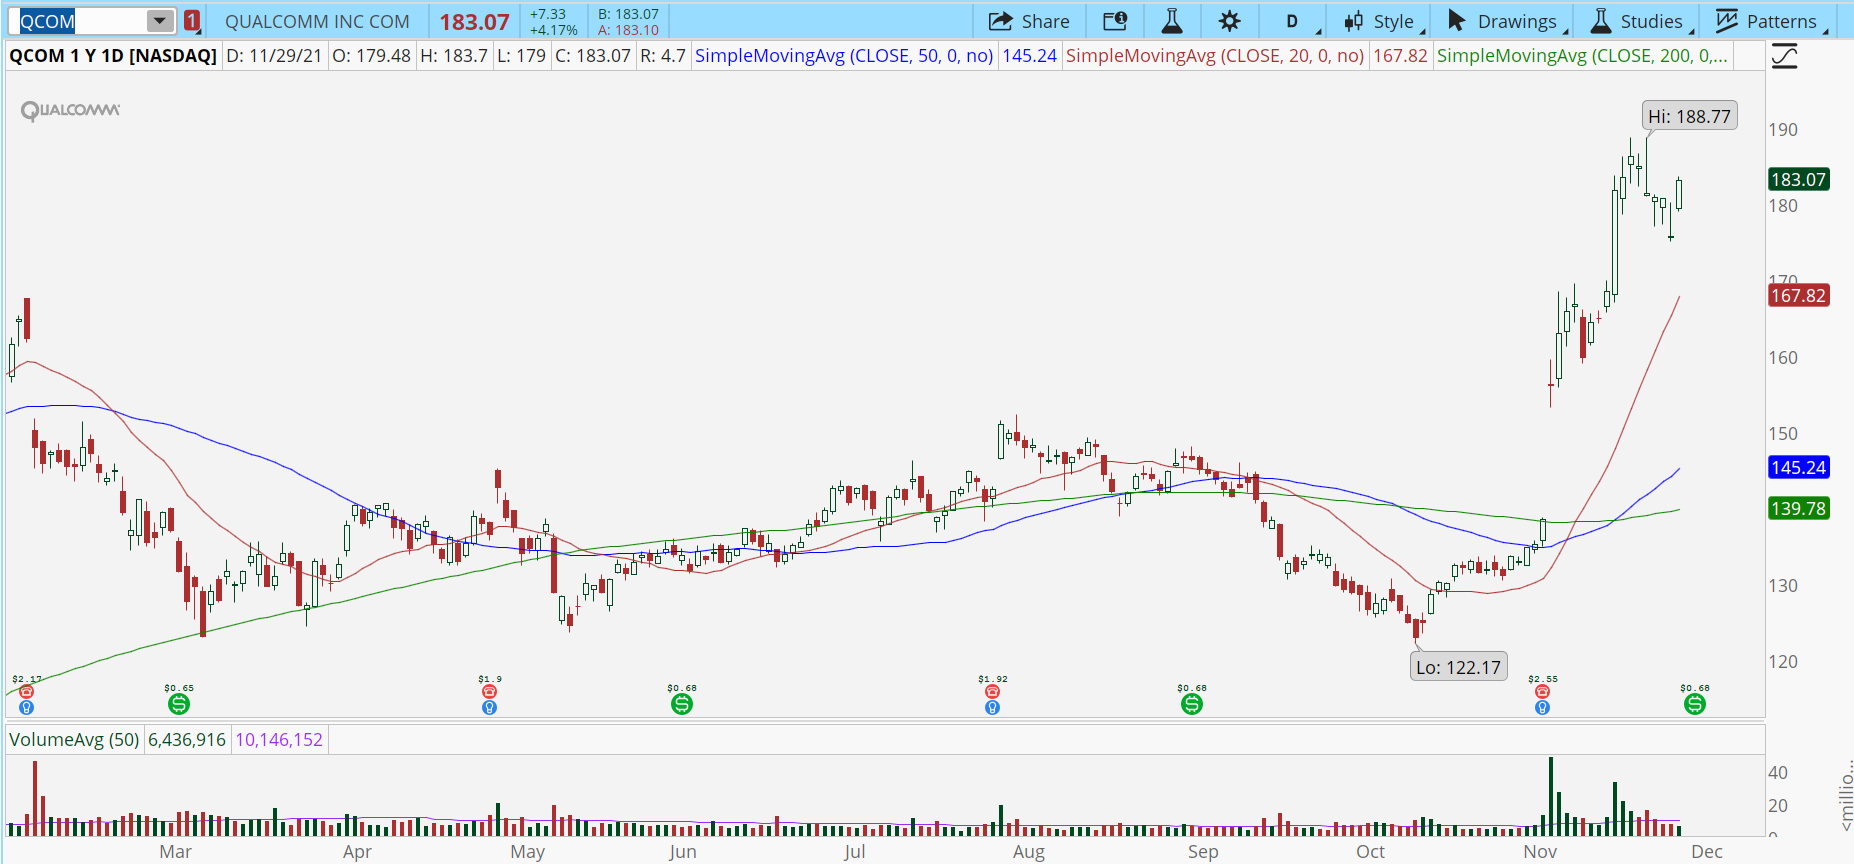Screen dimensions: 1854x864
Task: Click the Lo: 122.17 price bubble
Action: click(x=1458, y=667)
